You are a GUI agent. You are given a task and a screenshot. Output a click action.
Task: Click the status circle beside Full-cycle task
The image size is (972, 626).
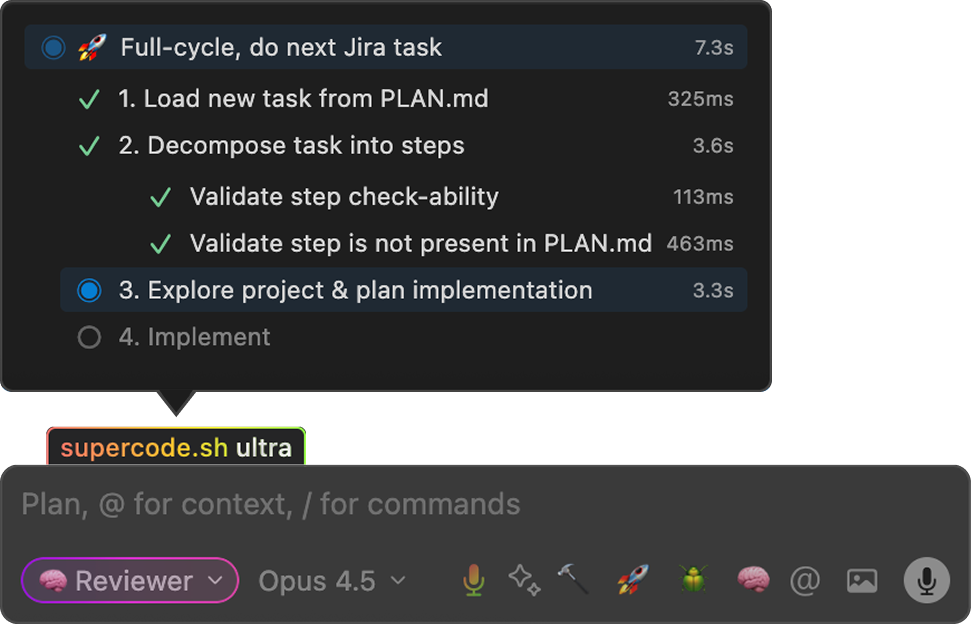pyautogui.click(x=53, y=47)
